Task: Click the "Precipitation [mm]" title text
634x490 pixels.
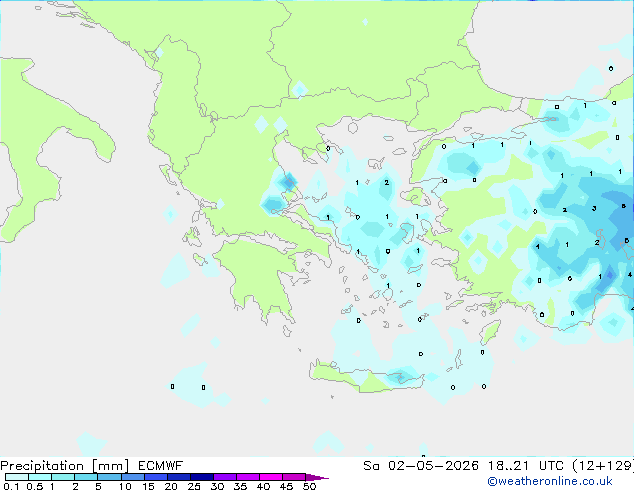Action: (64, 466)
